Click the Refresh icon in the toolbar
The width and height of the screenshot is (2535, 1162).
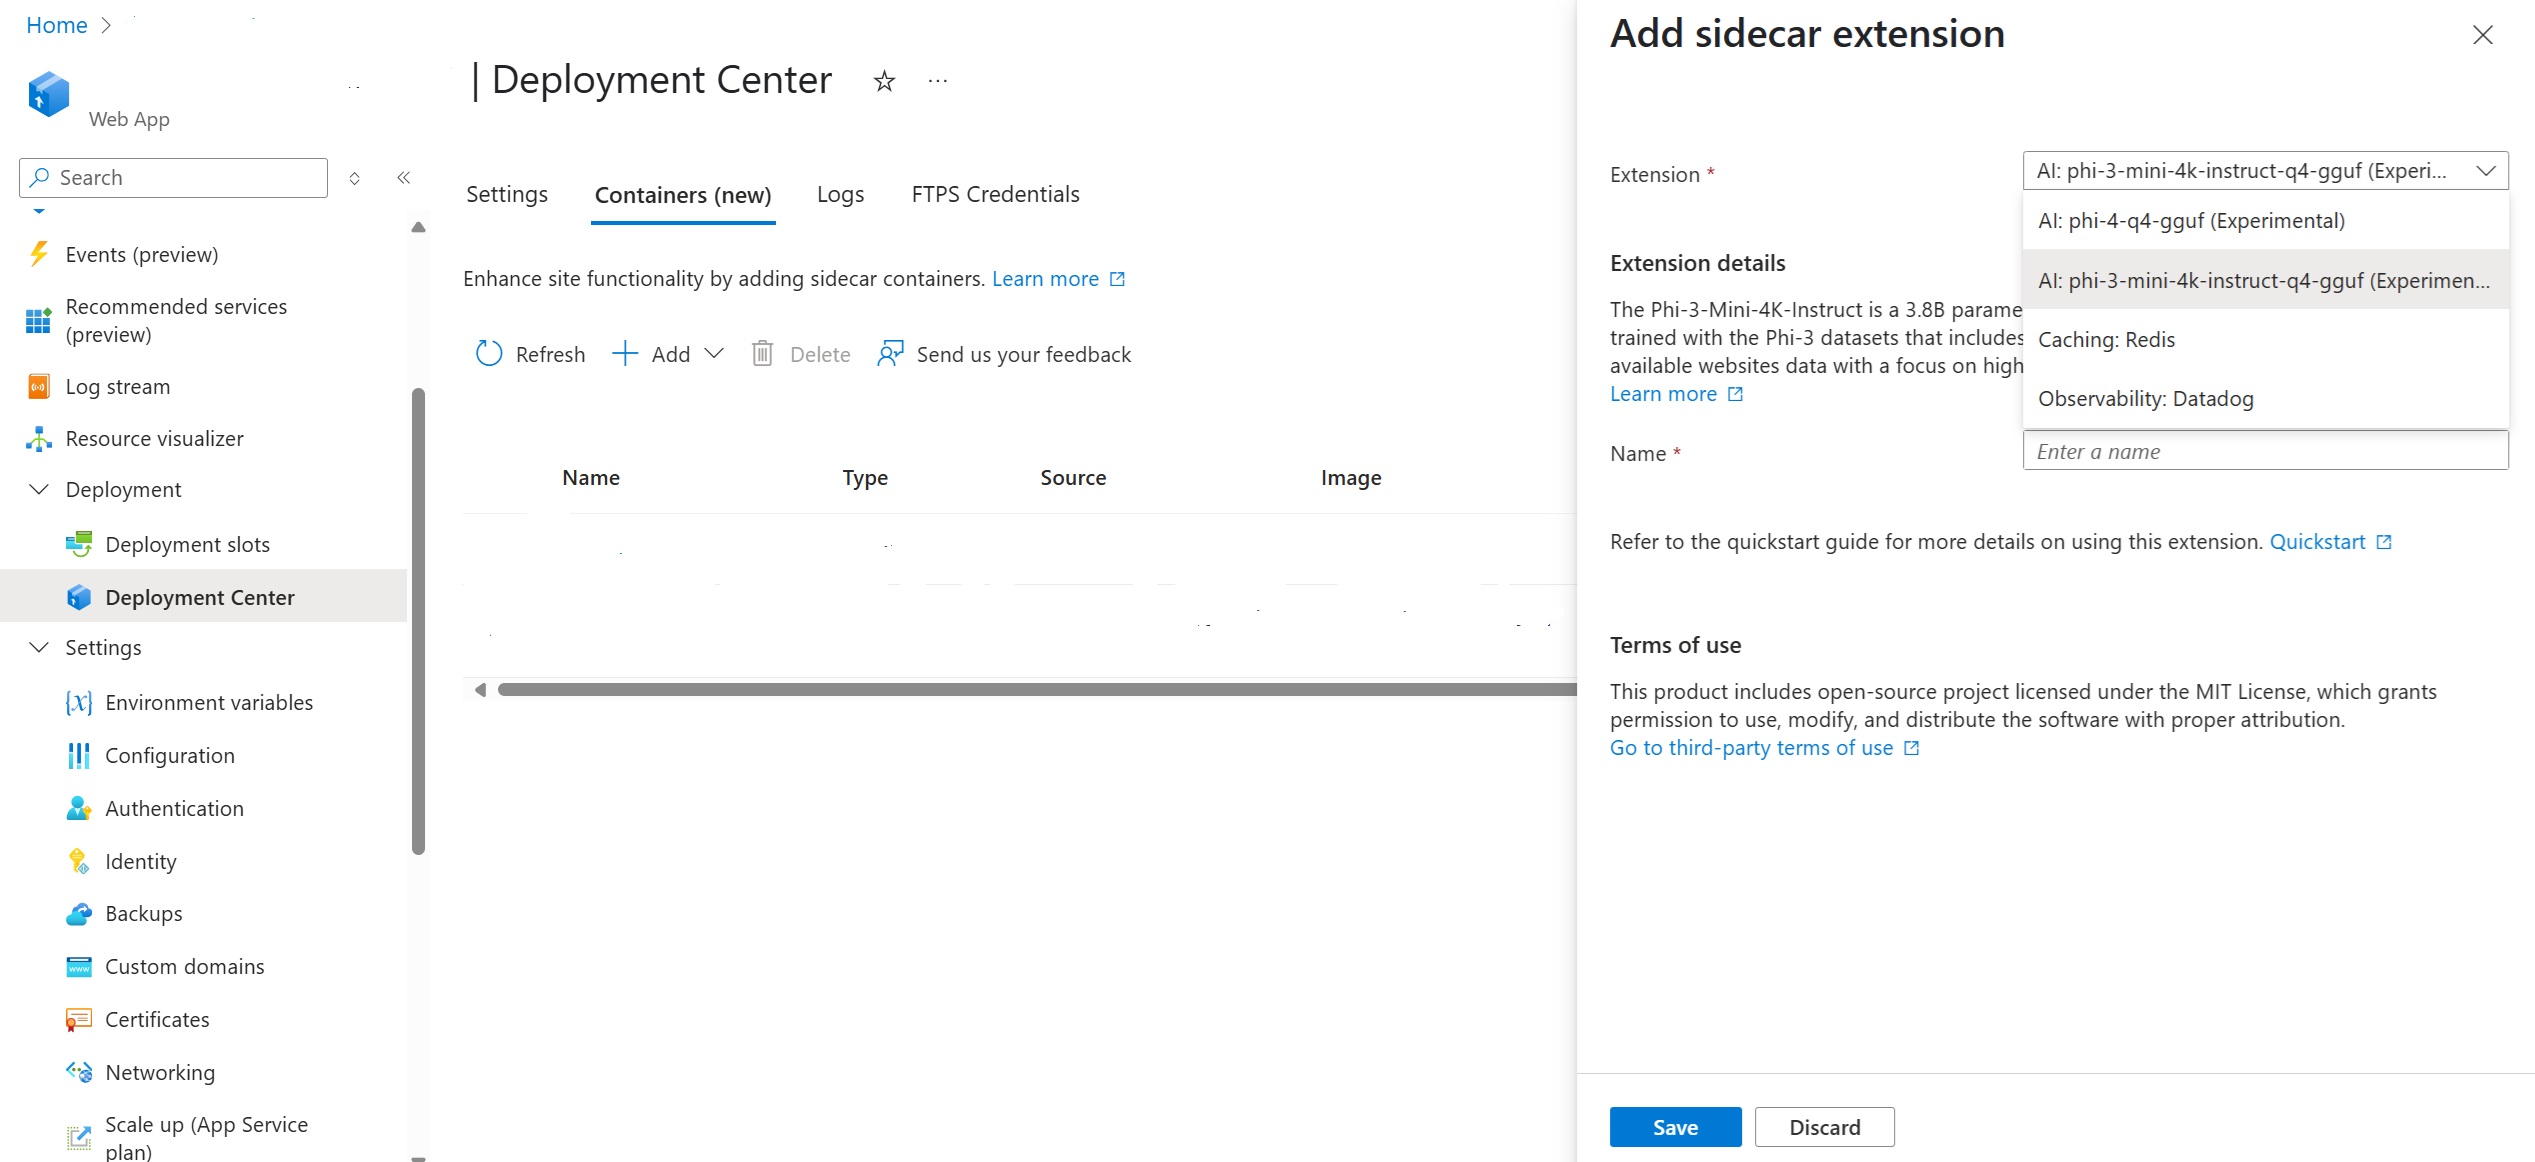point(489,354)
